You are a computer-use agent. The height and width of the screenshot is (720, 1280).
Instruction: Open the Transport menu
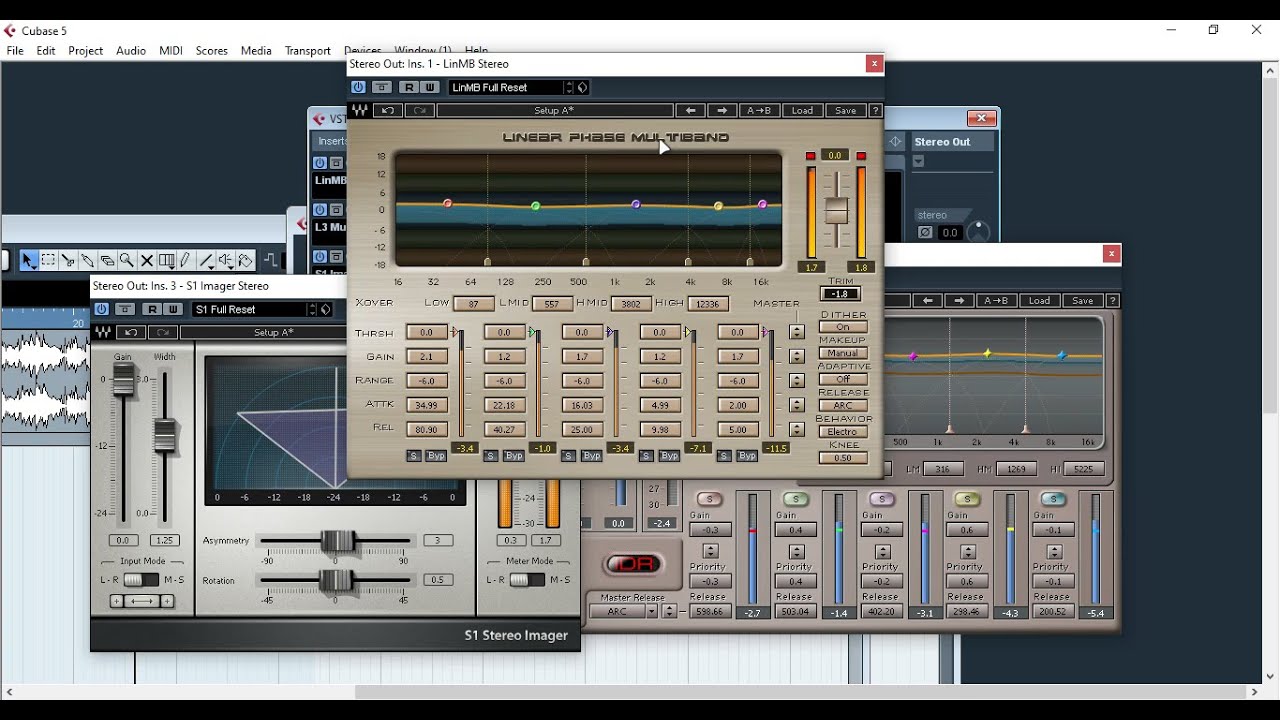point(308,50)
